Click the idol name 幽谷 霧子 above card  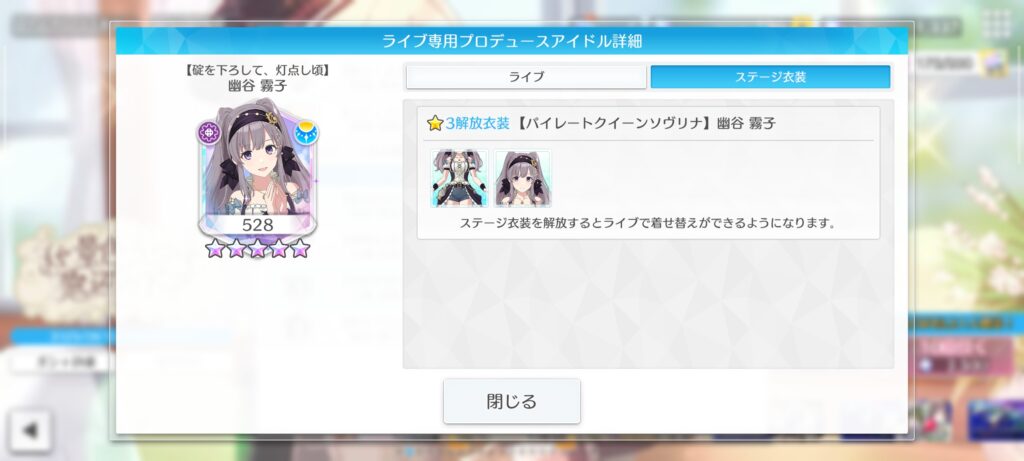click(x=257, y=85)
